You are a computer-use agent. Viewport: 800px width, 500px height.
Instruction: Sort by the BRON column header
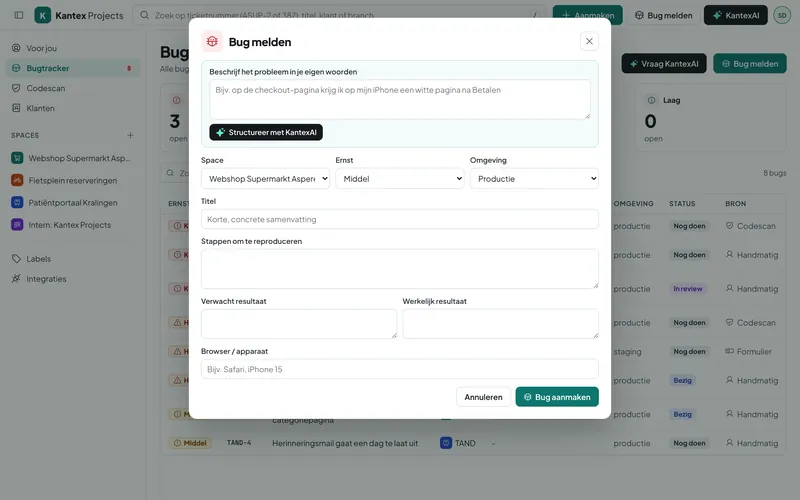tap(735, 204)
